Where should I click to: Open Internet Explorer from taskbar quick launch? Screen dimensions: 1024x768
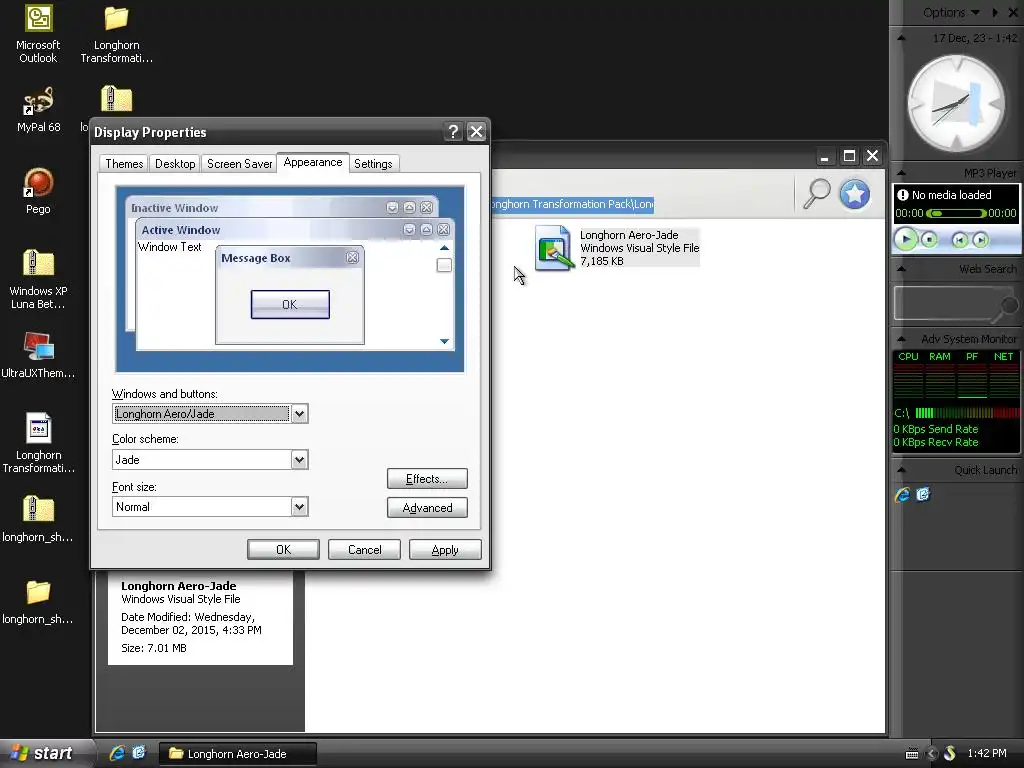coord(117,753)
